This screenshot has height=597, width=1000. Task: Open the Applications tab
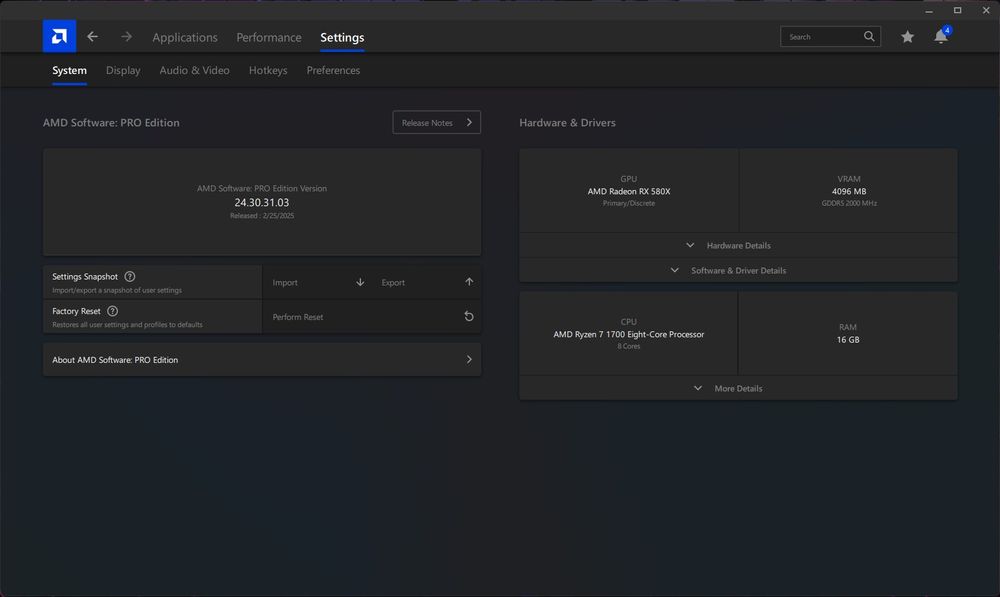pos(185,37)
